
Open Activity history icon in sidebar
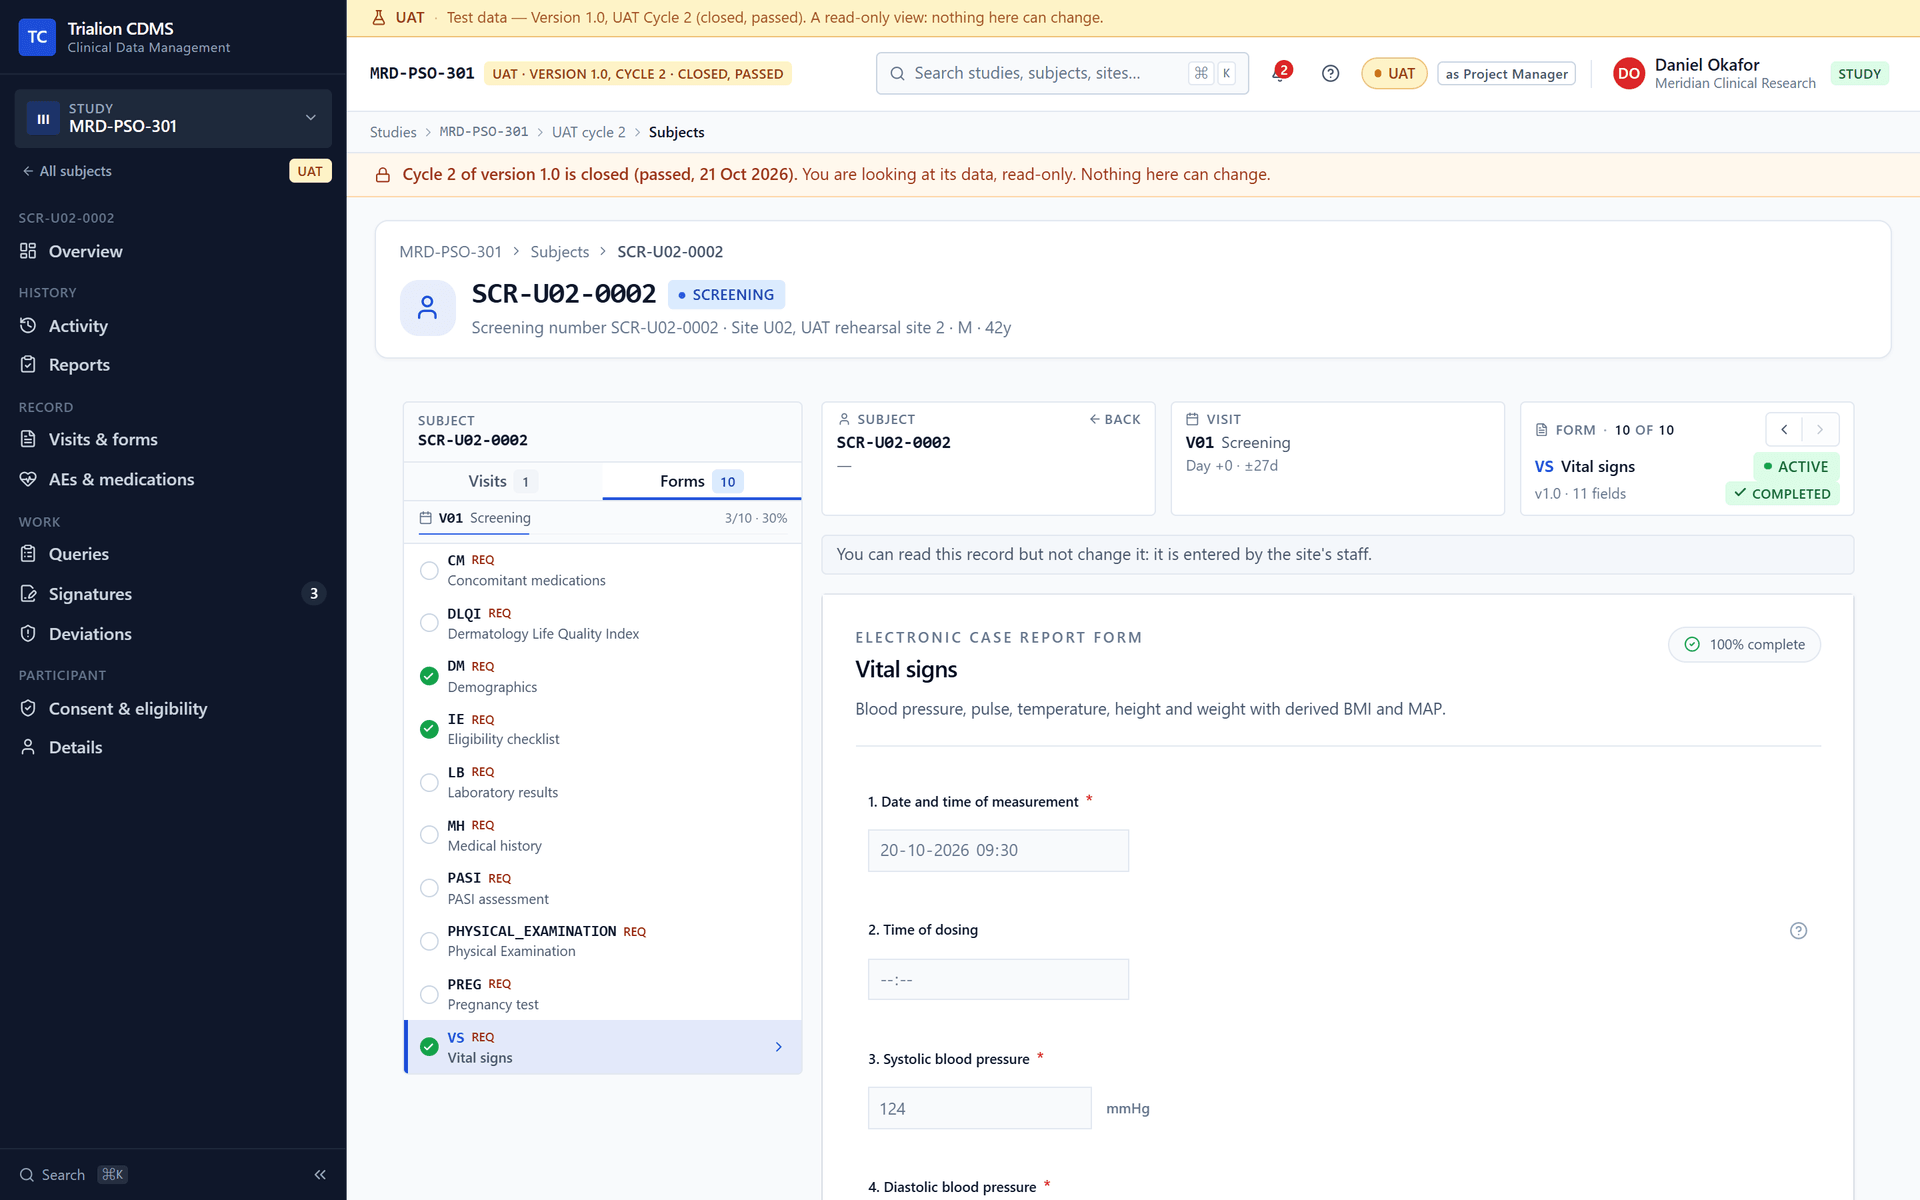[x=28, y=326]
